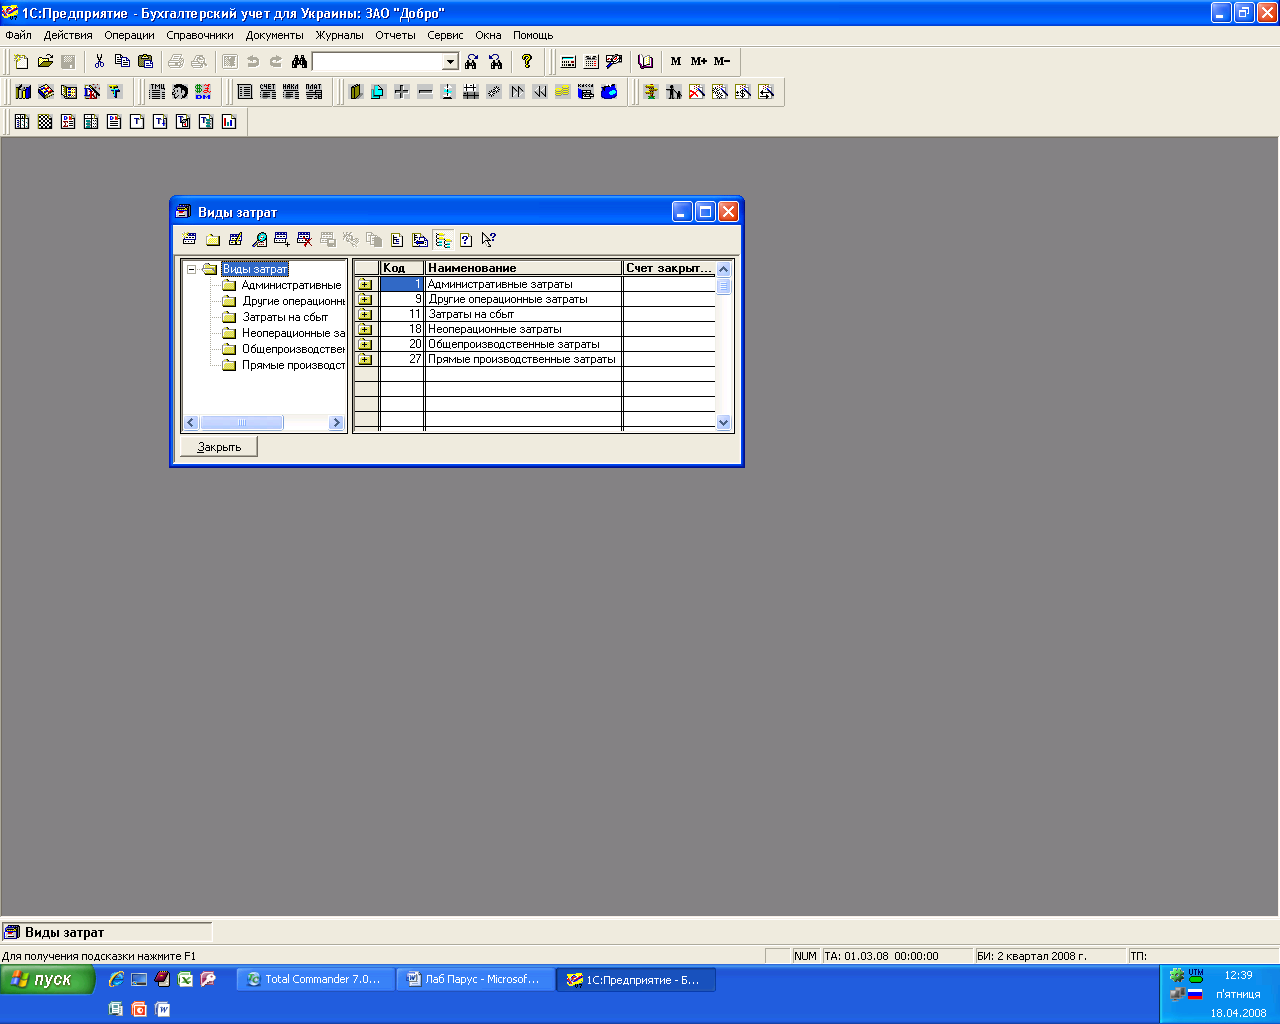The width and height of the screenshot is (1280, 1024).
Task: Open the Документы menu
Action: (x=274, y=35)
